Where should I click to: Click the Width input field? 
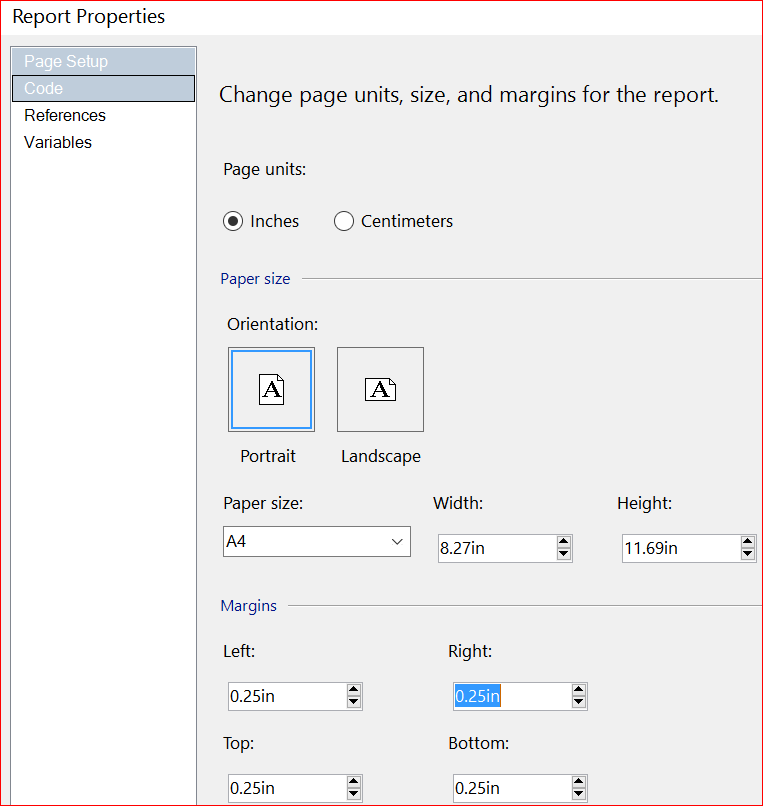pyautogui.click(x=494, y=548)
